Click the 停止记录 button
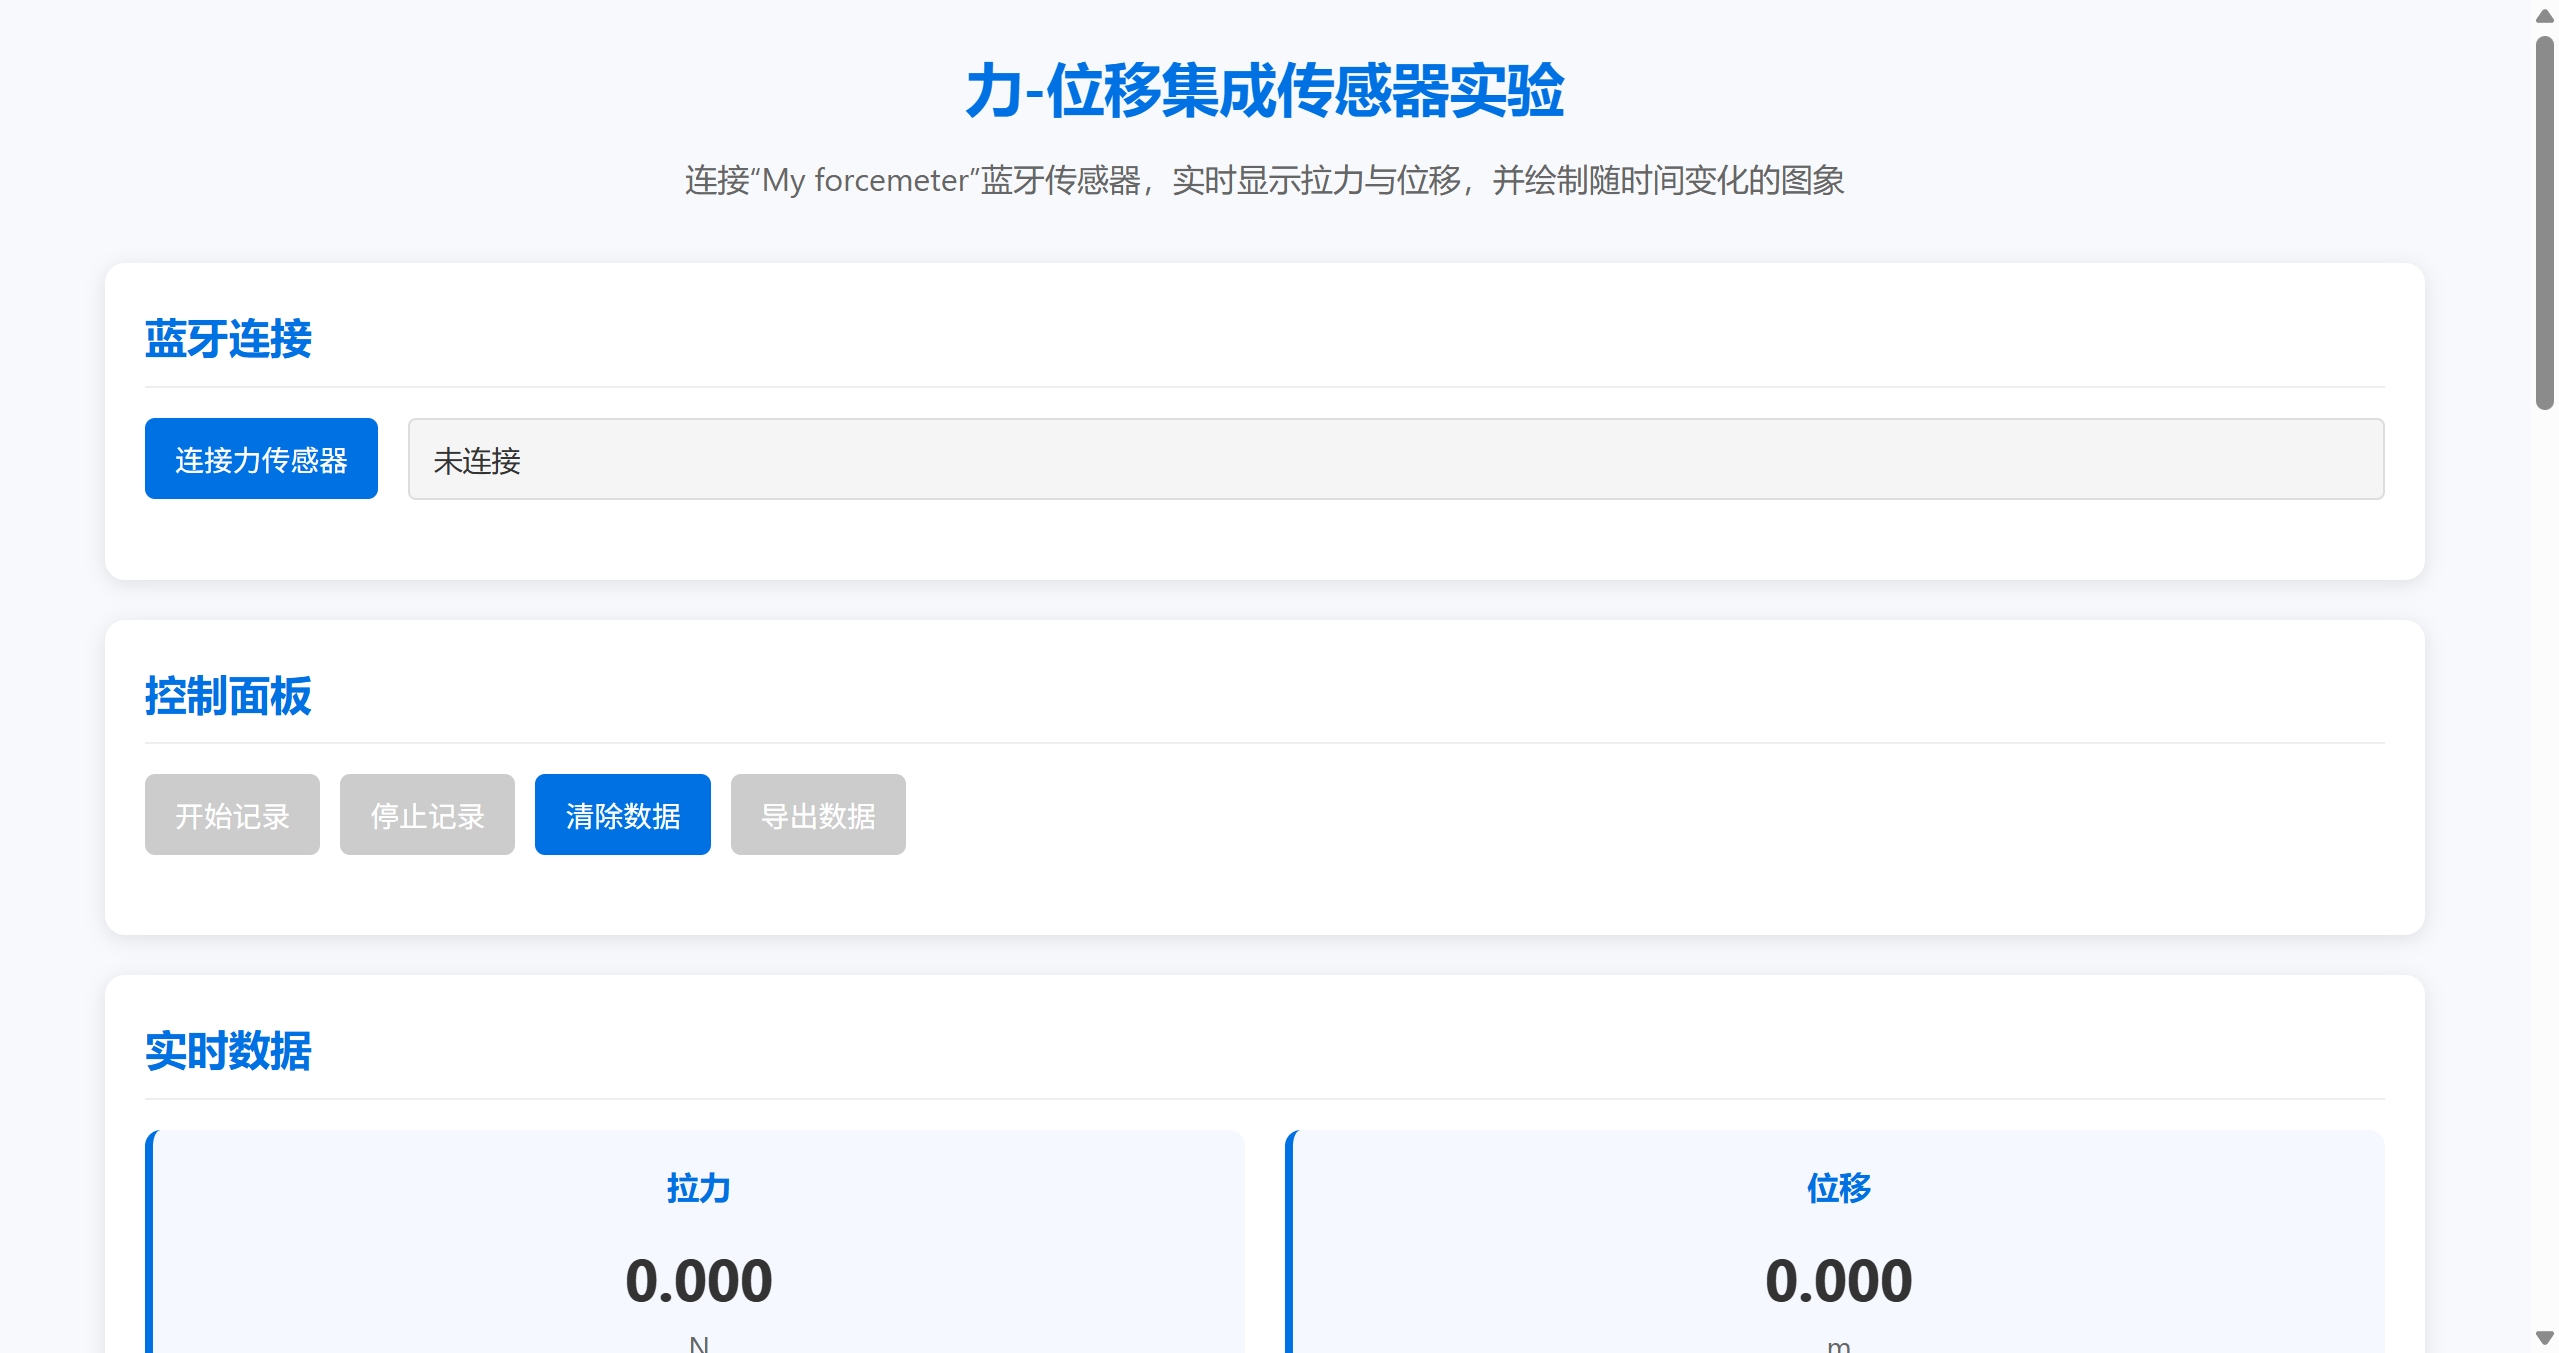Viewport: 2559px width, 1353px height. coord(427,814)
